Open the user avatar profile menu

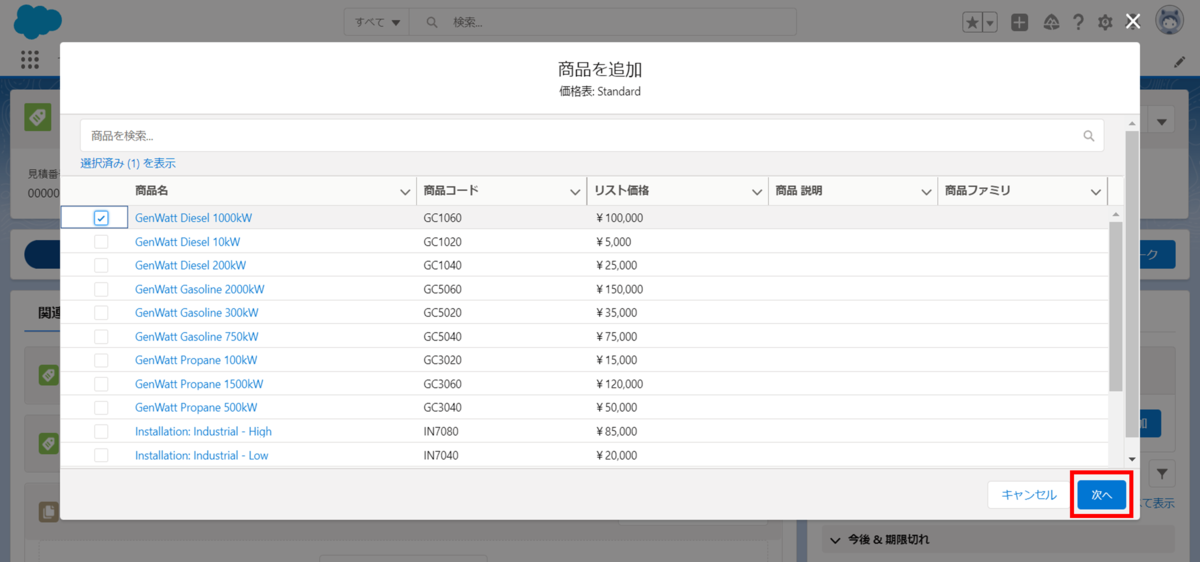coord(1170,21)
